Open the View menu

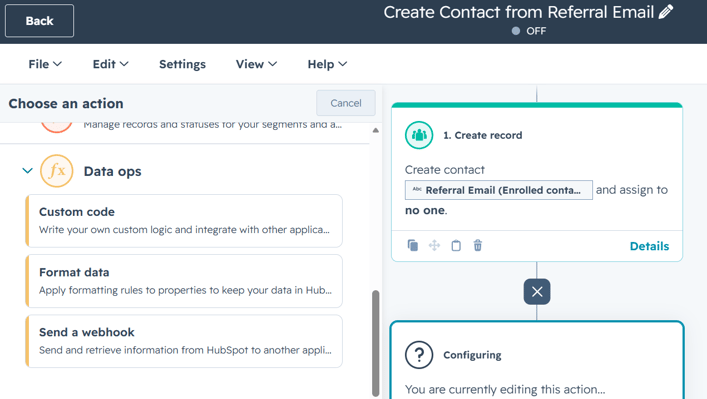[x=256, y=64]
